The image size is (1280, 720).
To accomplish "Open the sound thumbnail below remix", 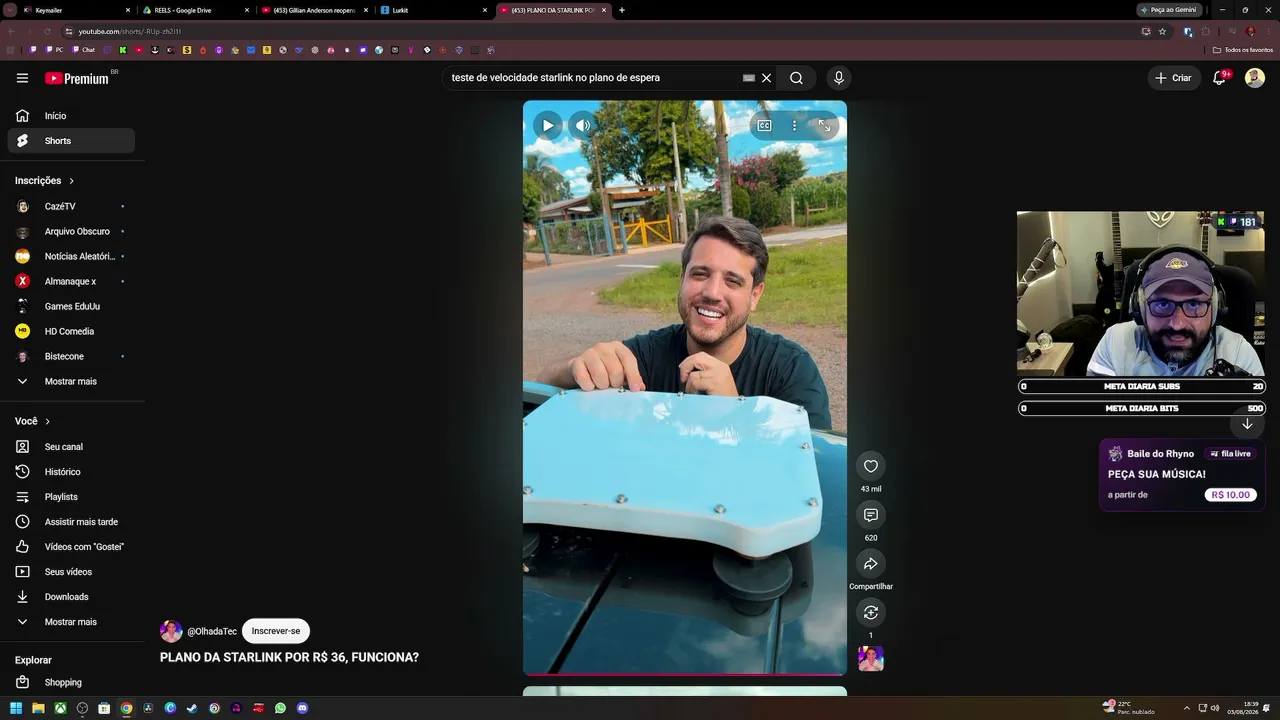I will [871, 659].
